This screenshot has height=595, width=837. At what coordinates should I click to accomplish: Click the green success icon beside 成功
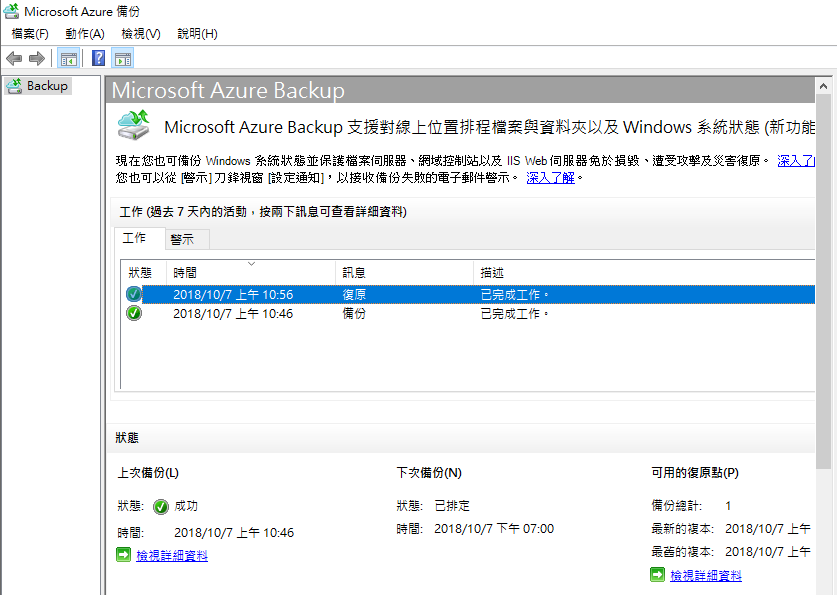coord(161,506)
